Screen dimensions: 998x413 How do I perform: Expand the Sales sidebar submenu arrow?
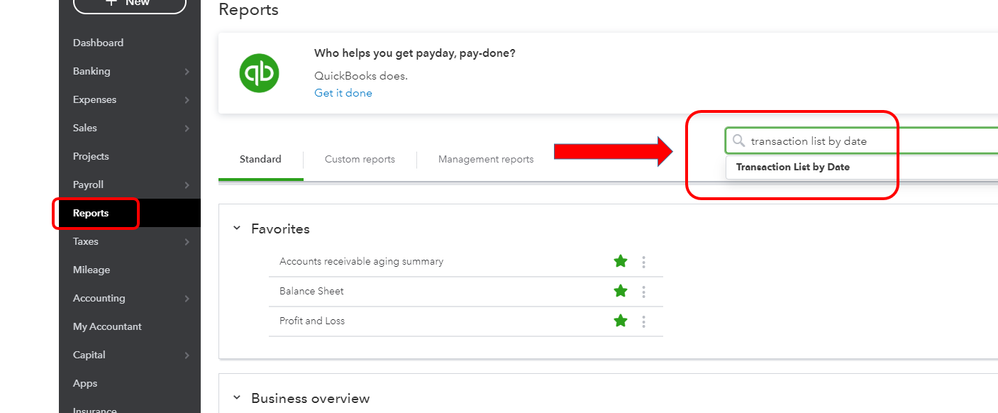pyautogui.click(x=186, y=129)
